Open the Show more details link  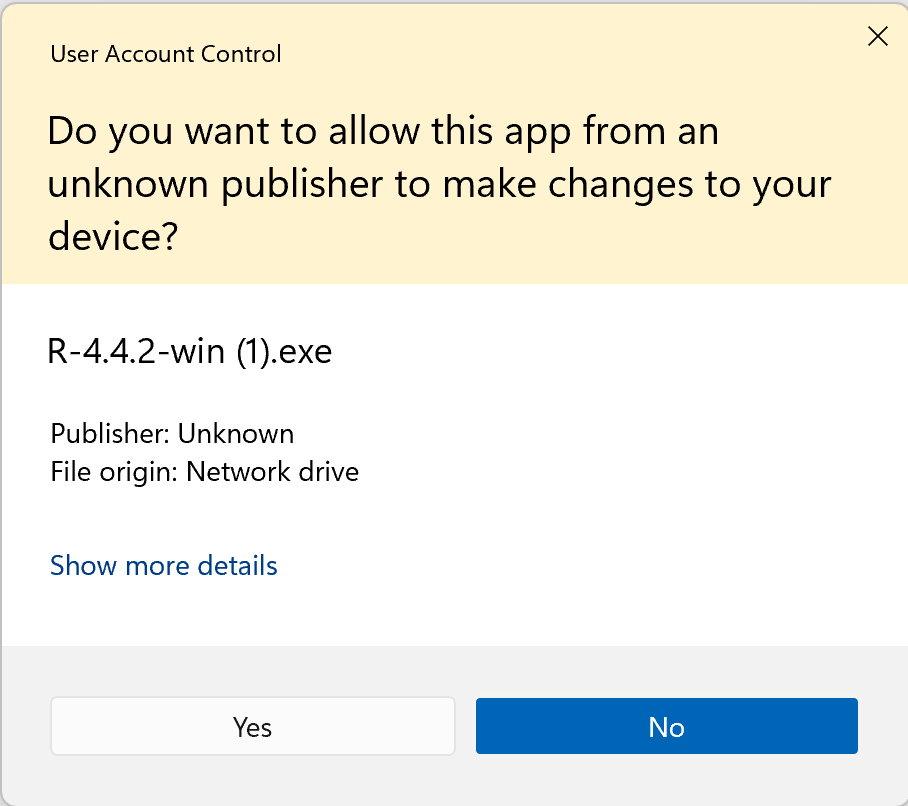[x=164, y=566]
